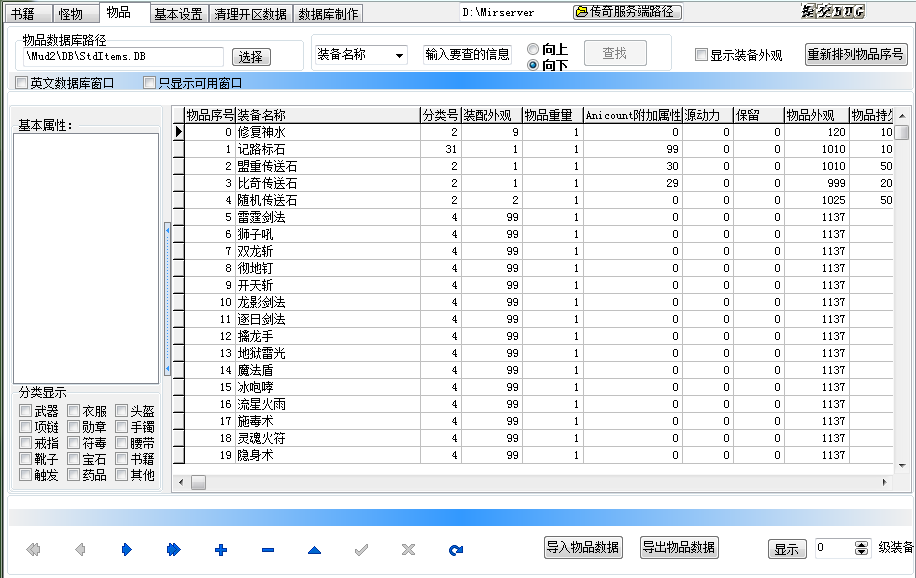
Task: Check 衣服 category filter
Action: pyautogui.click(x=74, y=411)
